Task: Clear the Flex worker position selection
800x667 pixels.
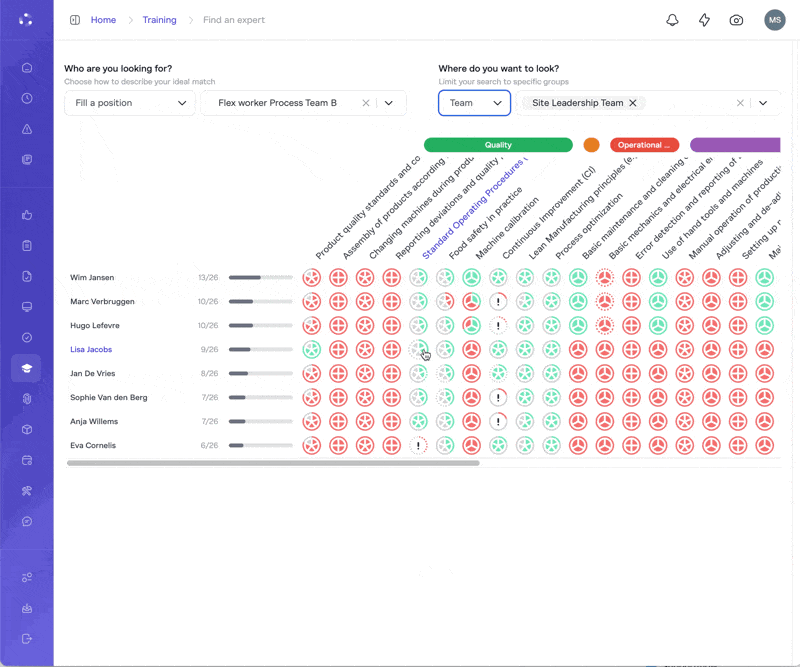Action: coord(366,103)
